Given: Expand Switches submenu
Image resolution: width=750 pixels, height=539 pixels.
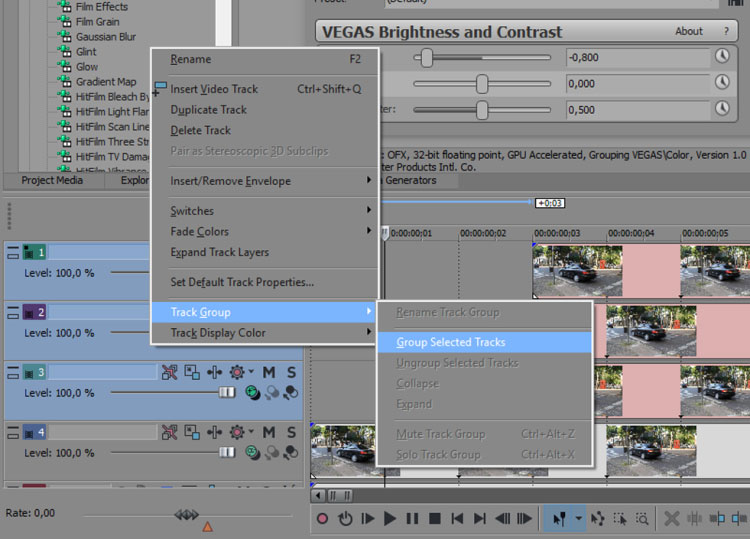Looking at the screenshot, I should point(265,211).
